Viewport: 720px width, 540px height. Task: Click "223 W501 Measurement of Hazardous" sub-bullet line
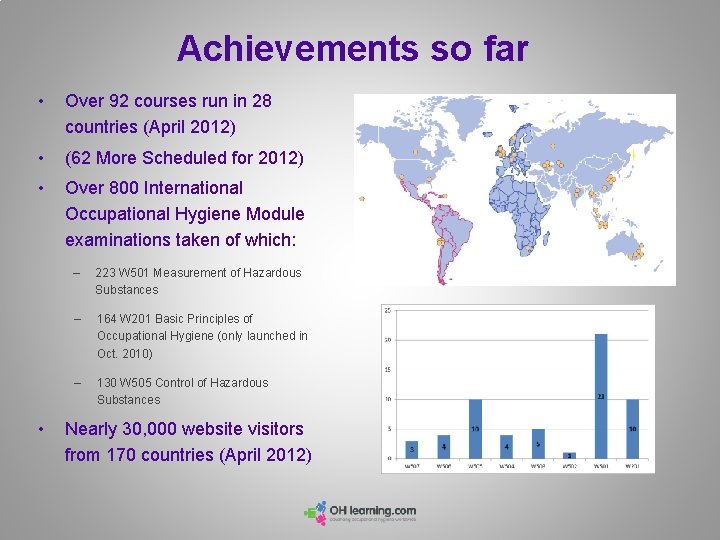[198, 273]
